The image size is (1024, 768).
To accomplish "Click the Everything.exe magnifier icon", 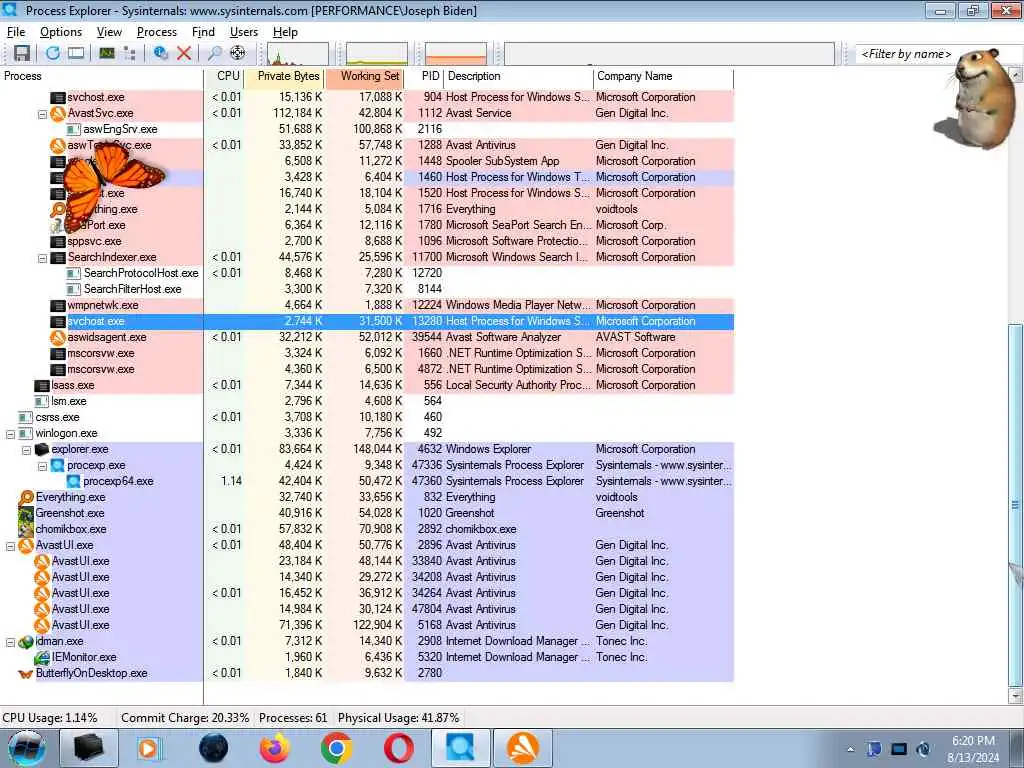I will 26,498.
